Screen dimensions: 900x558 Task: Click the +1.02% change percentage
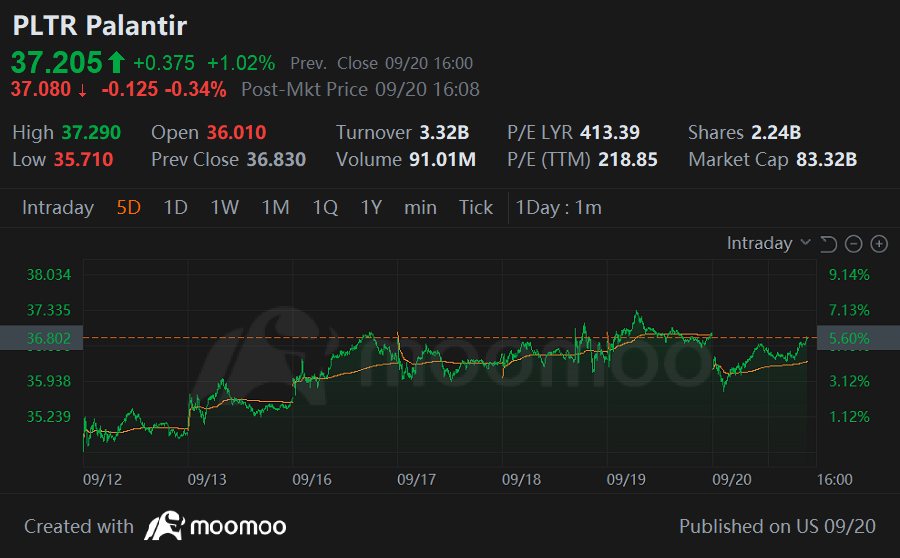[241, 63]
